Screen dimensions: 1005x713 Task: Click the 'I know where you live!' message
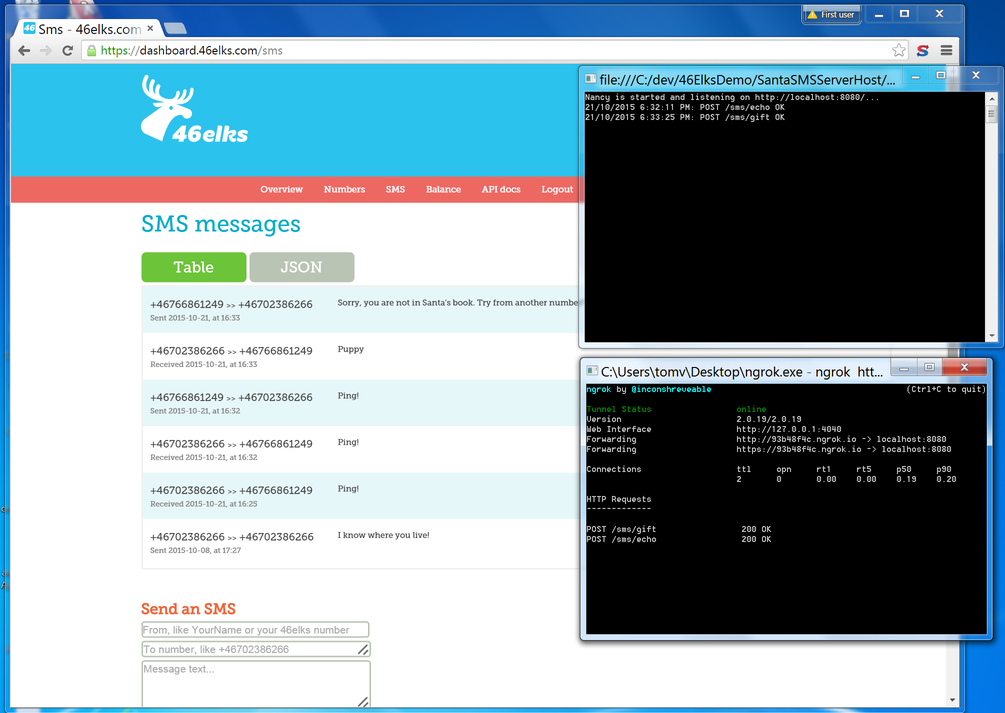(383, 535)
